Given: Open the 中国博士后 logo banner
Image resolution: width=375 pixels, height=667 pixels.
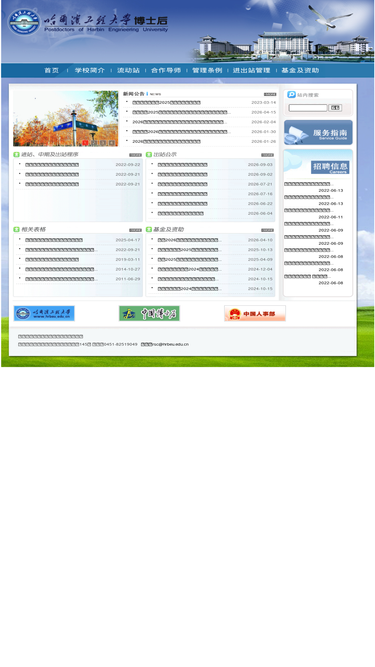Looking at the screenshot, I should pyautogui.click(x=149, y=314).
